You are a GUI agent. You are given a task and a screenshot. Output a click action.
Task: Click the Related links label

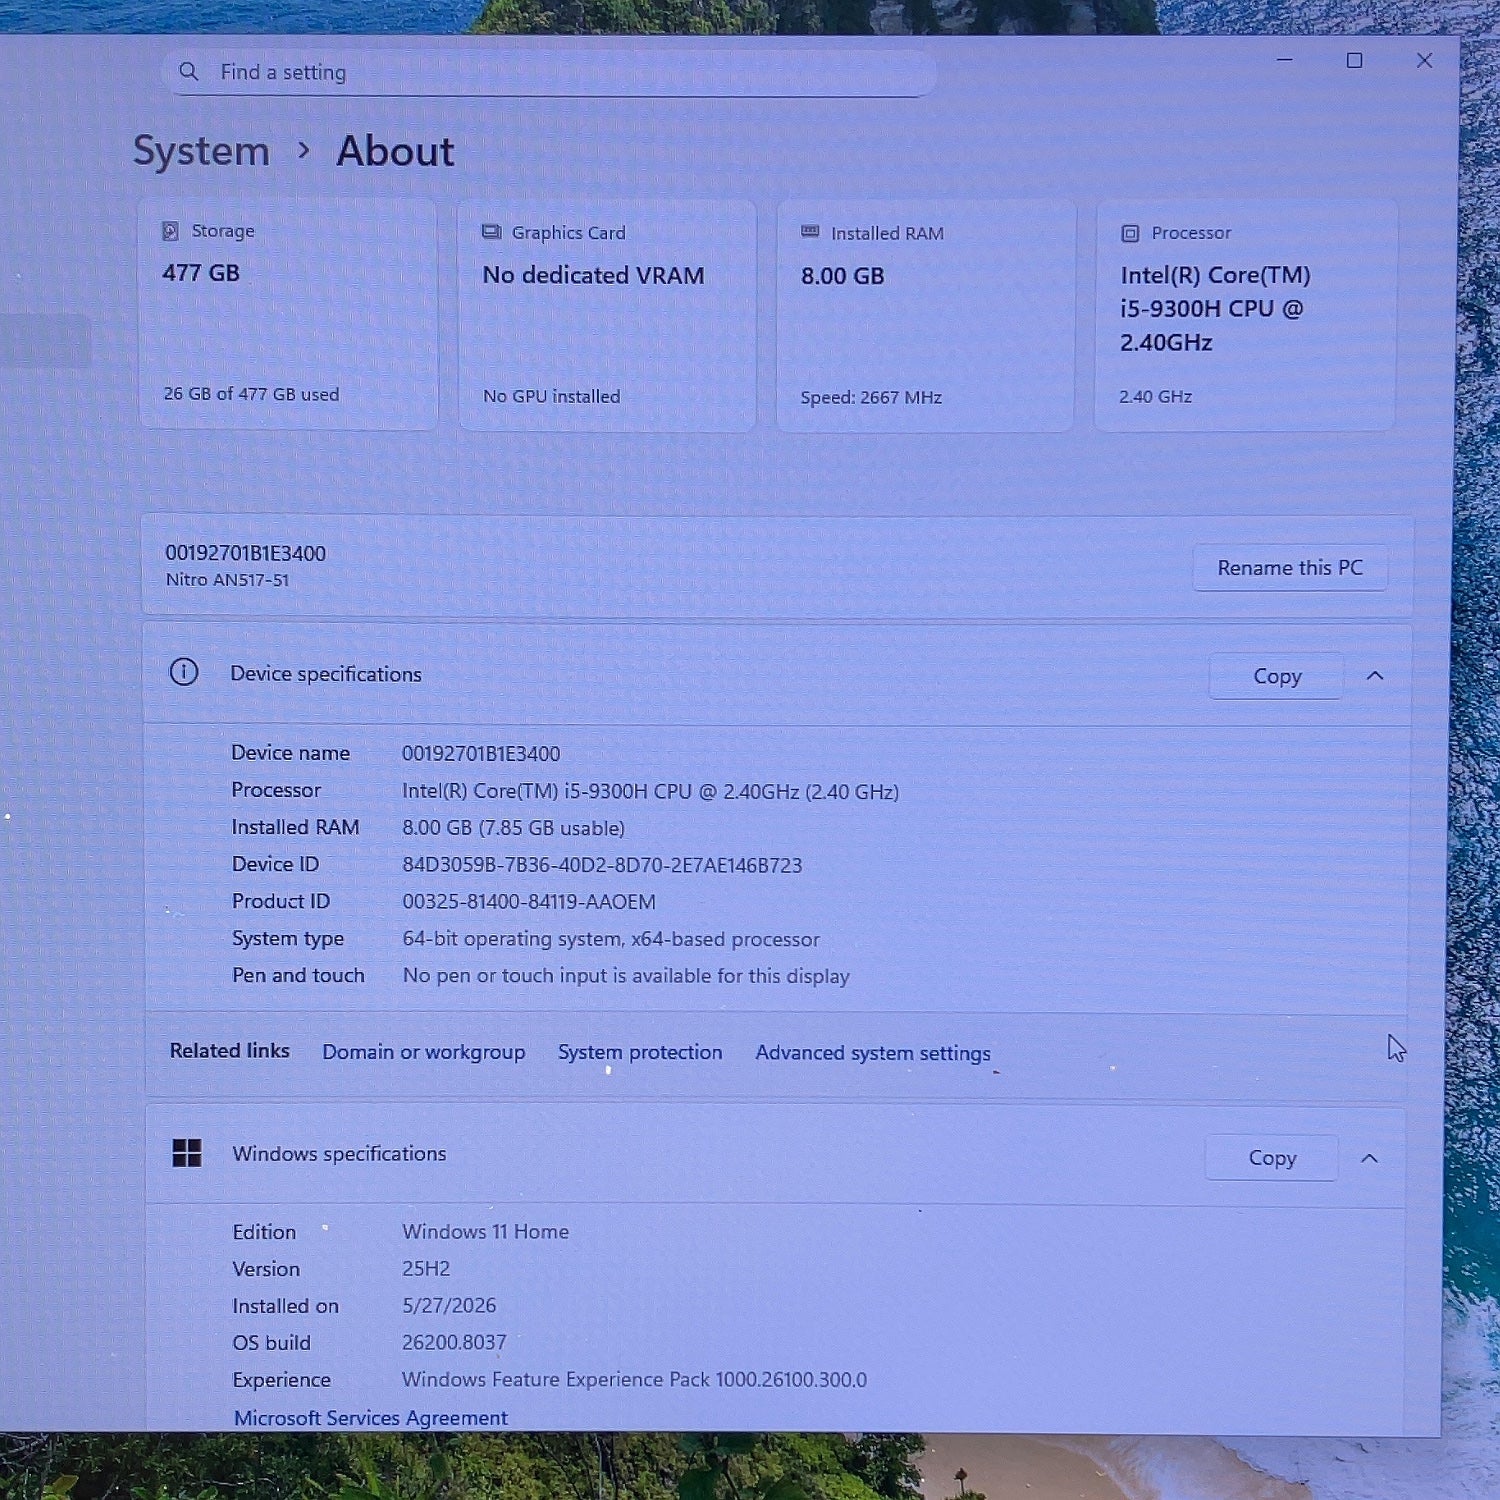[229, 1051]
